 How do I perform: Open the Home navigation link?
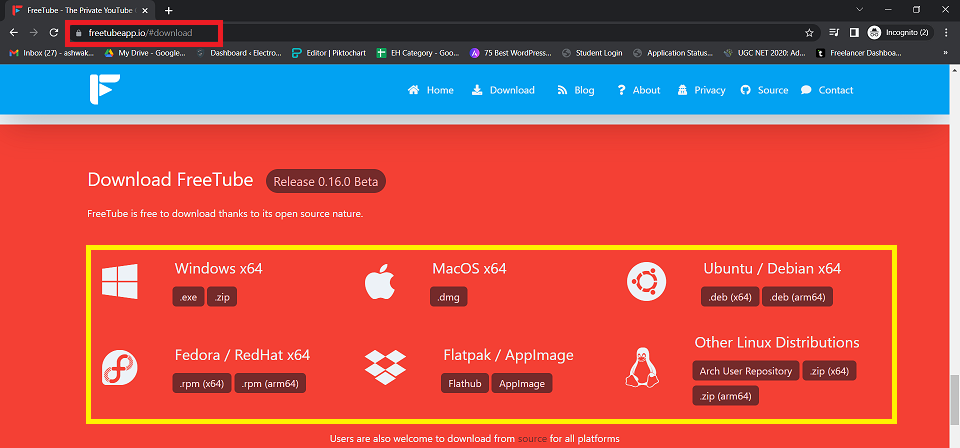431,90
